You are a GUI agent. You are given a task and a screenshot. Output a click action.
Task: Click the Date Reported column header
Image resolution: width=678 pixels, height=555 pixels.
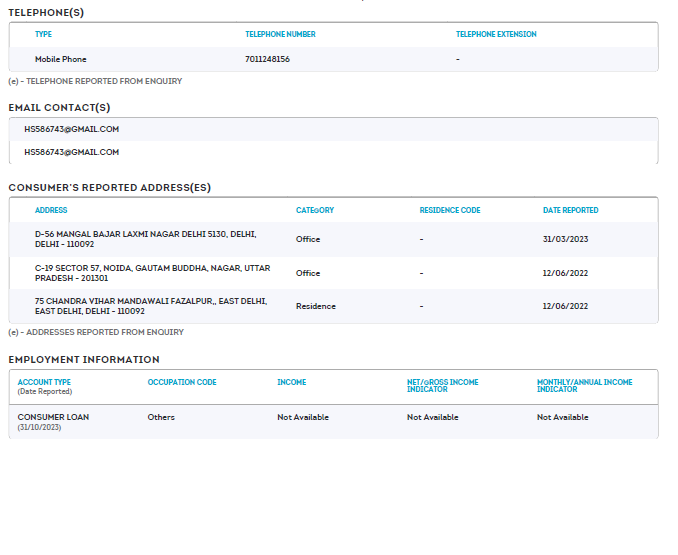click(570, 210)
